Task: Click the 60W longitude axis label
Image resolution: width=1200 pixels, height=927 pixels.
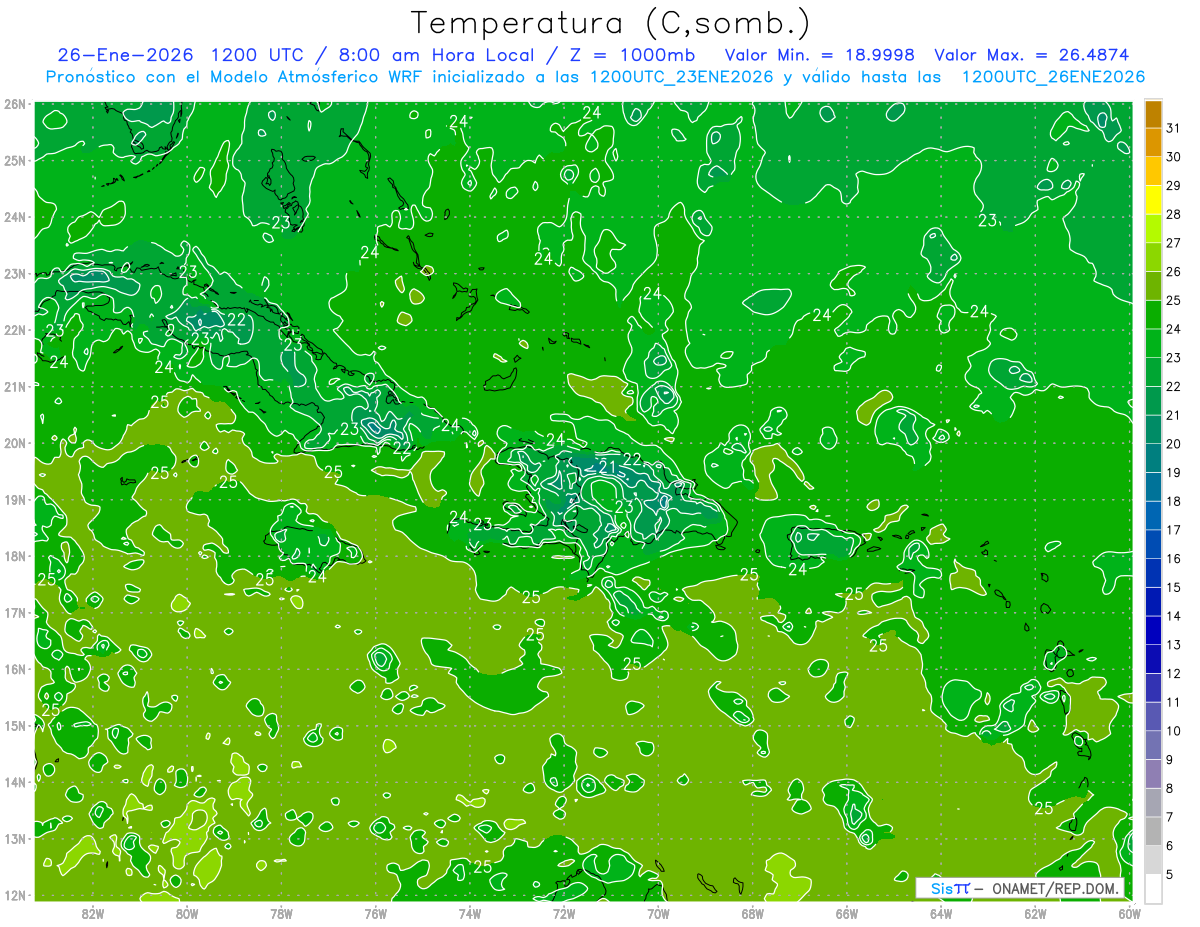Action: (x=1130, y=913)
